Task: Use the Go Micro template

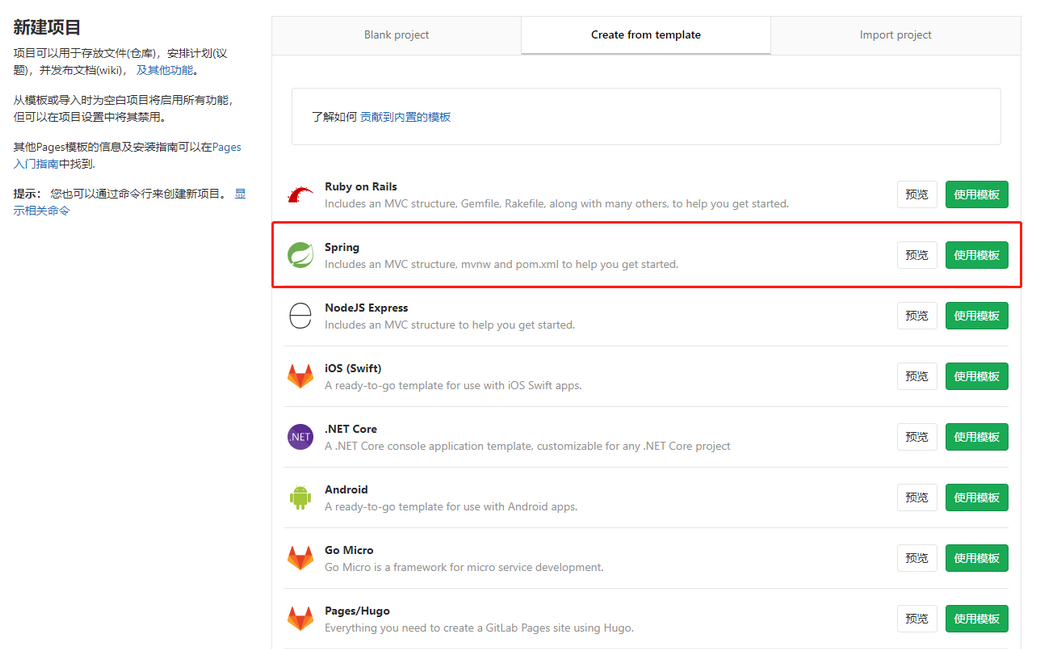Action: [x=976, y=557]
